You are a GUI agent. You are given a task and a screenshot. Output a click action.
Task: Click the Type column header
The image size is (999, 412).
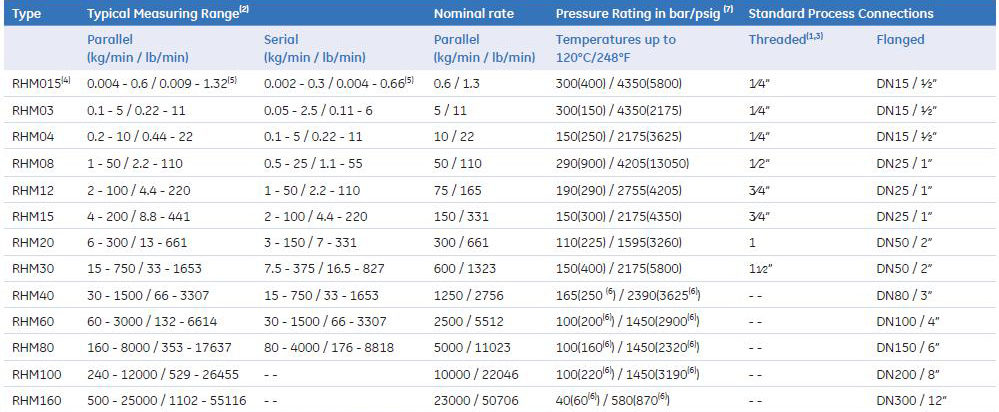(25, 14)
